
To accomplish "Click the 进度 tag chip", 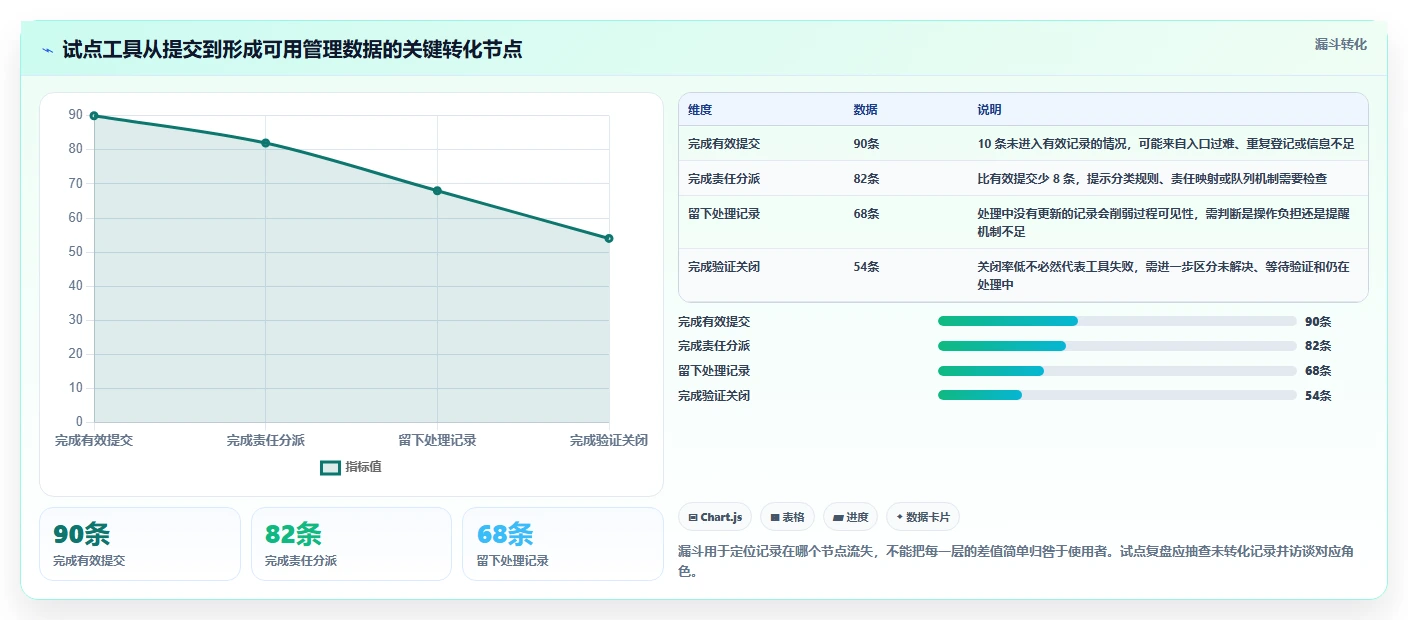I will (850, 517).
